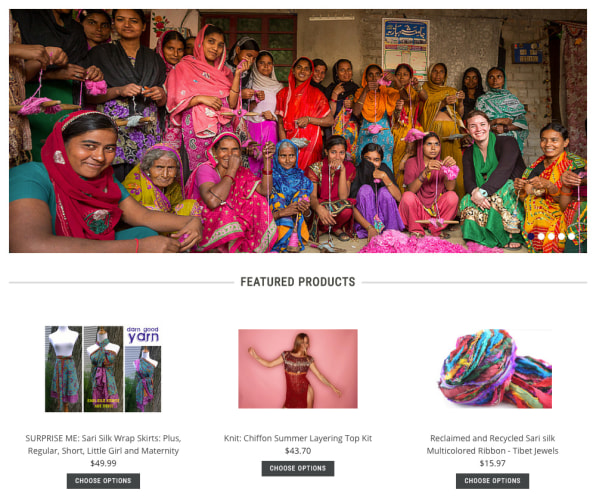Open SURPRISE ME Sari Silk Wrap Skirts link
596x499 pixels.
pos(103,444)
